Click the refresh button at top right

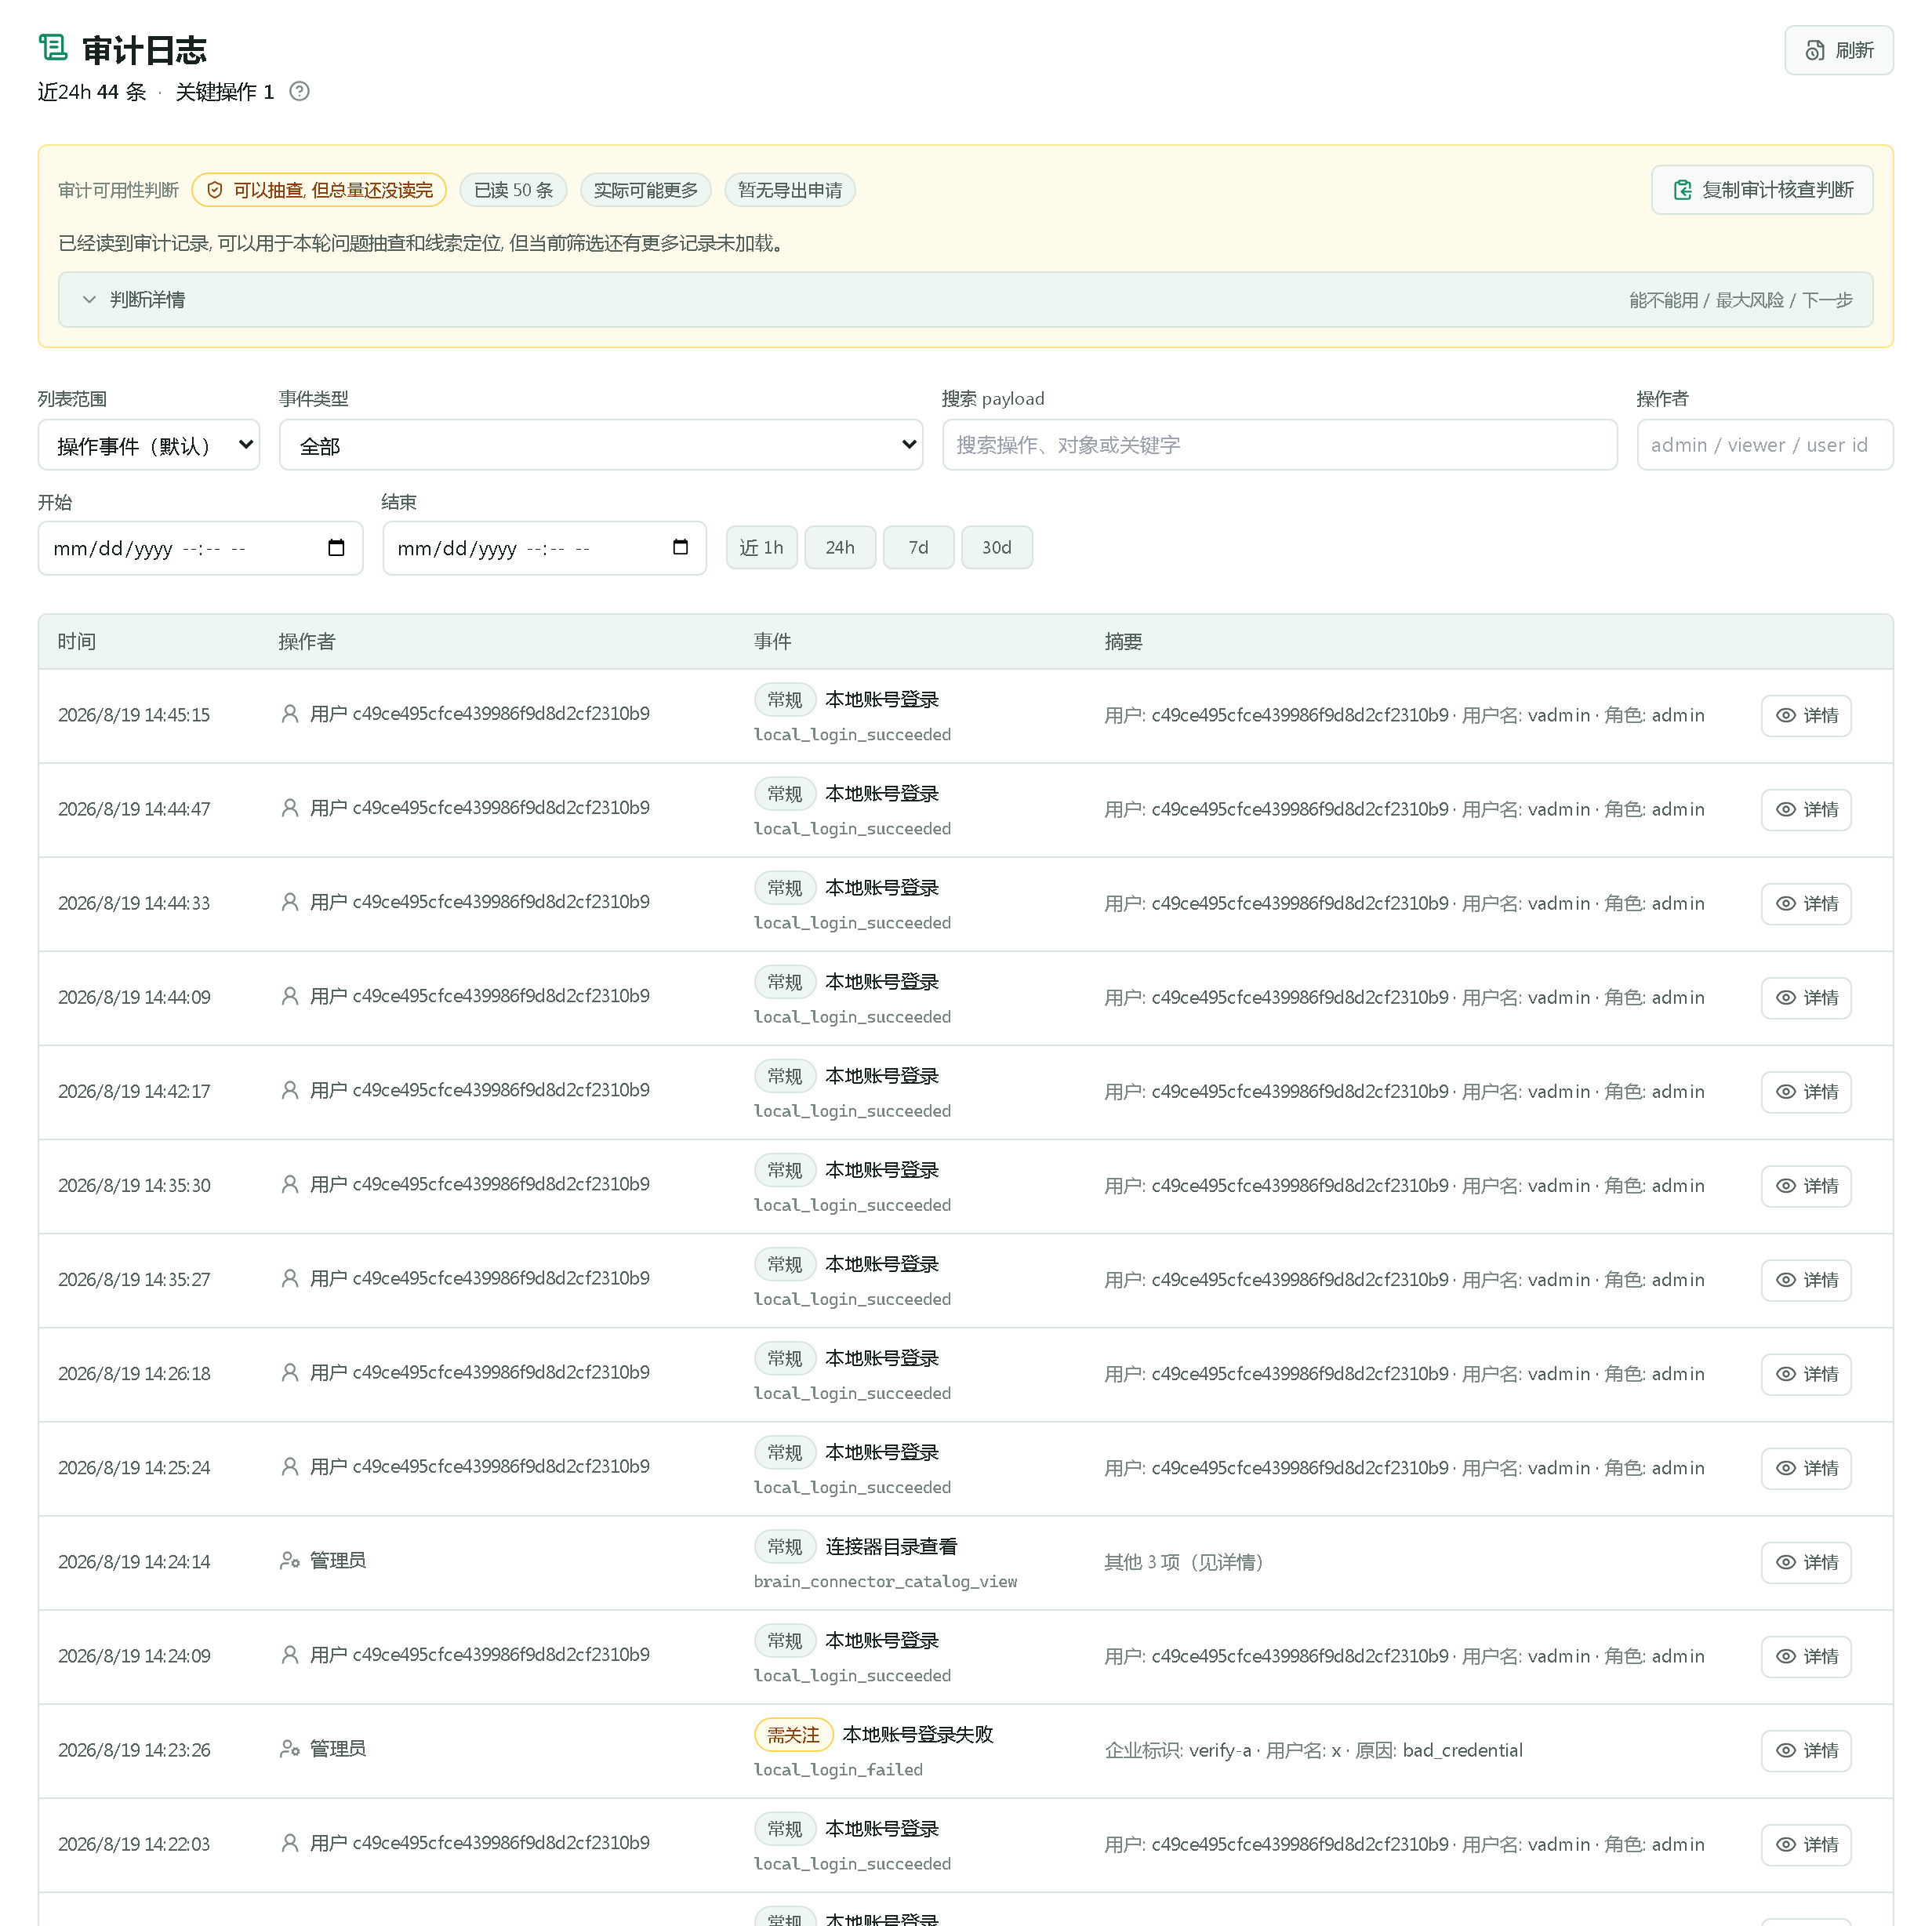(x=1838, y=50)
